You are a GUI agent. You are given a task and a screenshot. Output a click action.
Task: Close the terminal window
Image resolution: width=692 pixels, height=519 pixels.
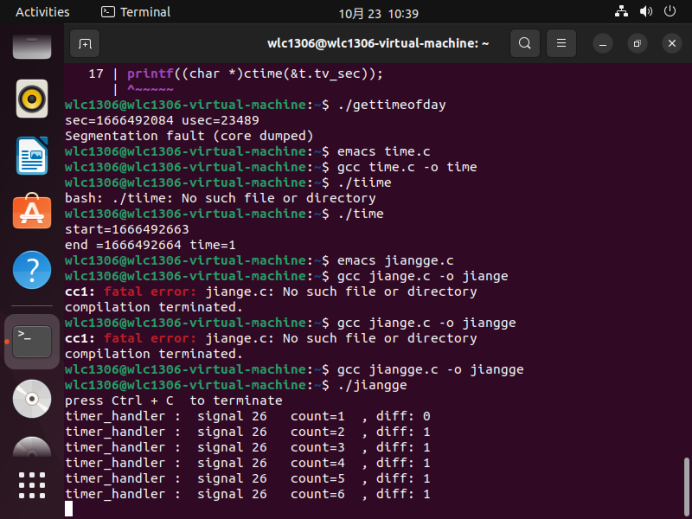[672, 44]
